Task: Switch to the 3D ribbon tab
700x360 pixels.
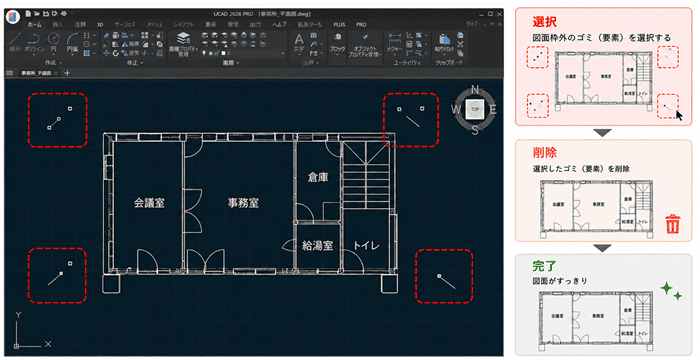Action: point(100,25)
